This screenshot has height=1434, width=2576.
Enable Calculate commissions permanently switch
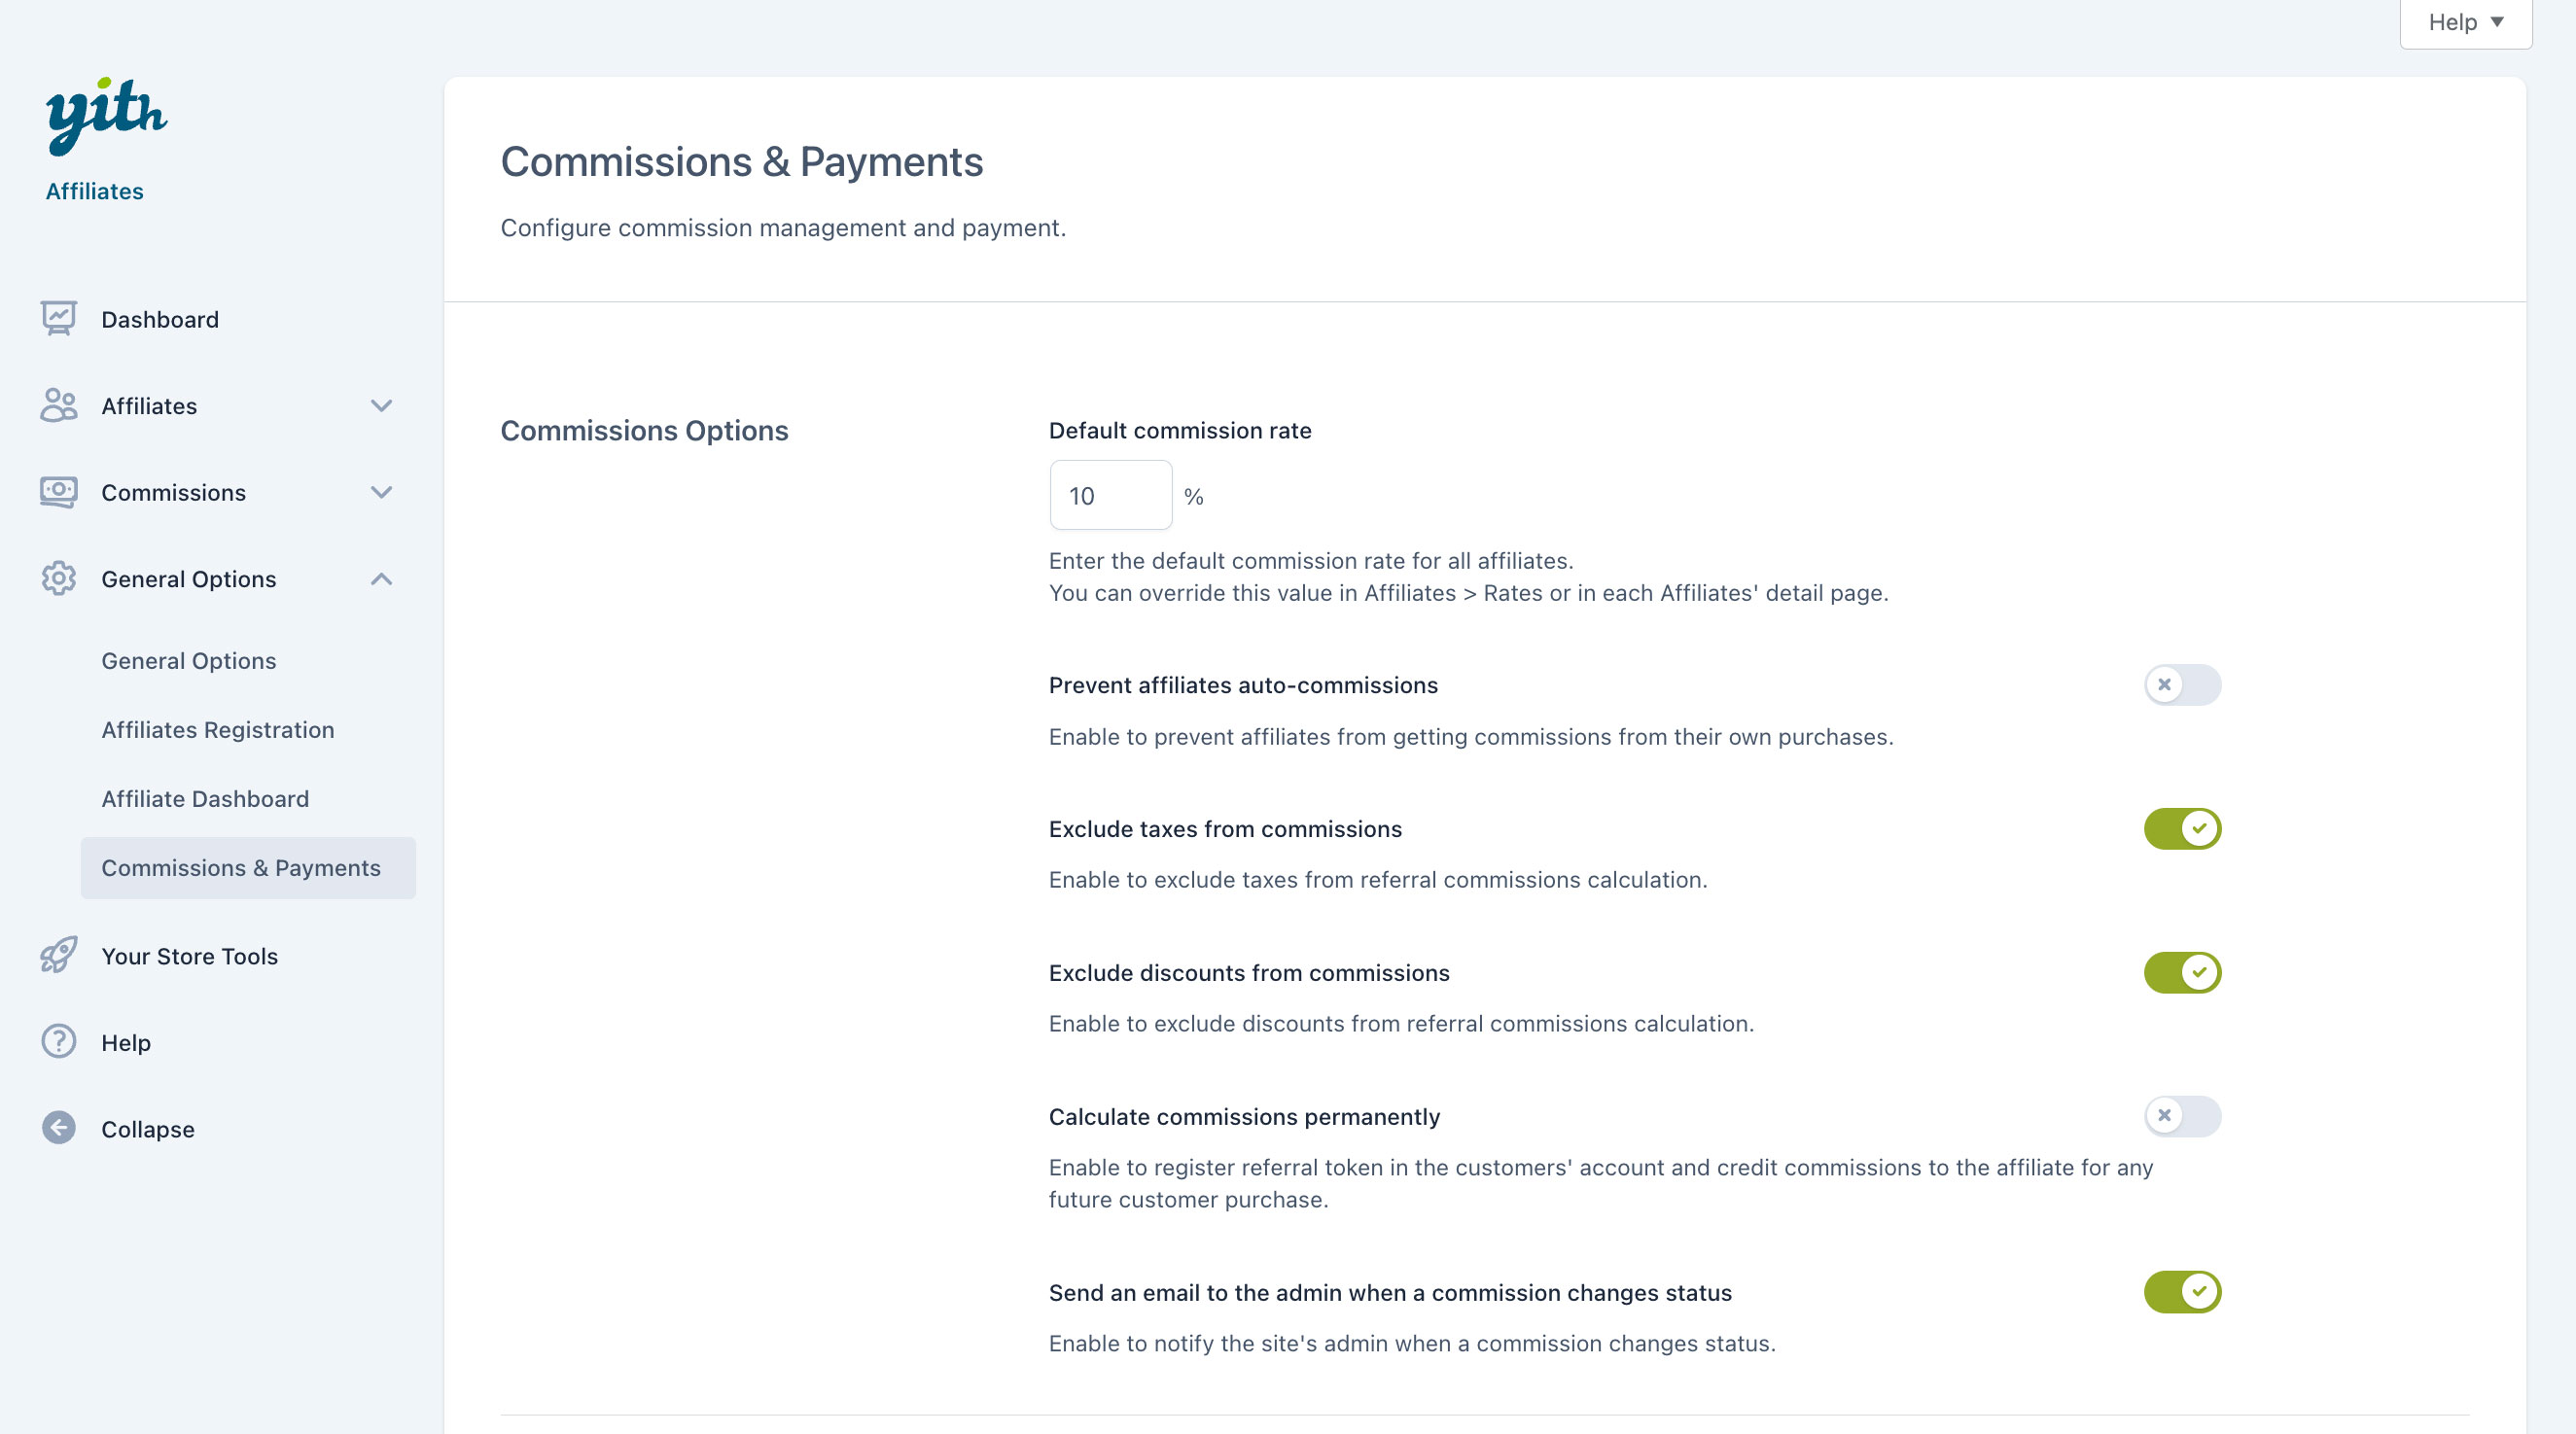coord(2182,1116)
